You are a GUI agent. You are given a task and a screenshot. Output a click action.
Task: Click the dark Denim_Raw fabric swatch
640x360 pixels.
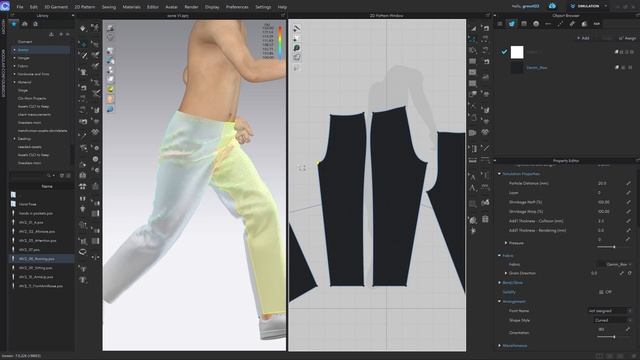click(x=517, y=67)
